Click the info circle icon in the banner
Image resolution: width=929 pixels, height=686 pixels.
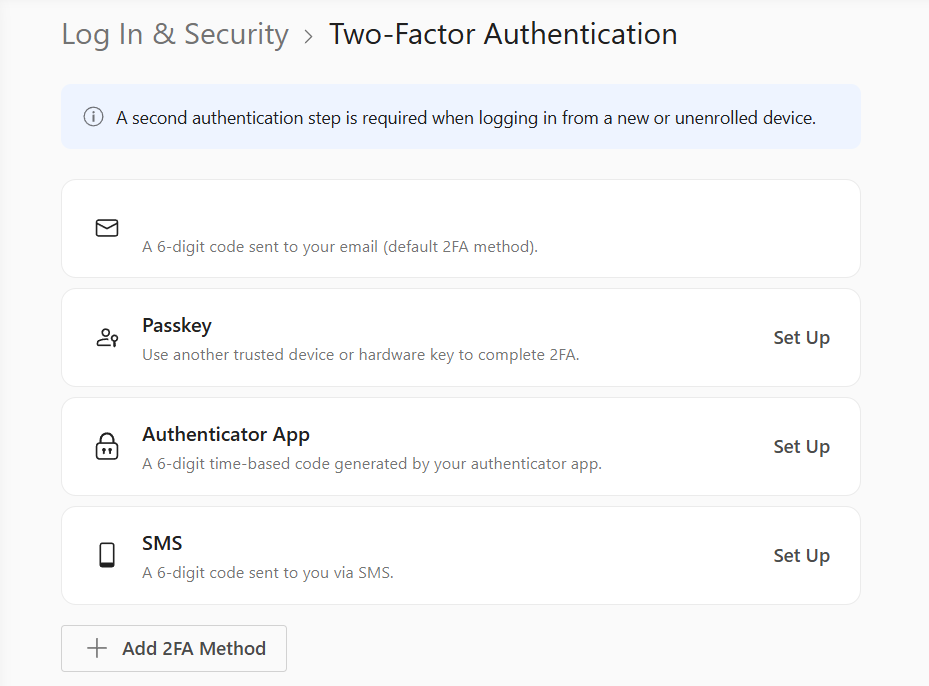[92, 117]
